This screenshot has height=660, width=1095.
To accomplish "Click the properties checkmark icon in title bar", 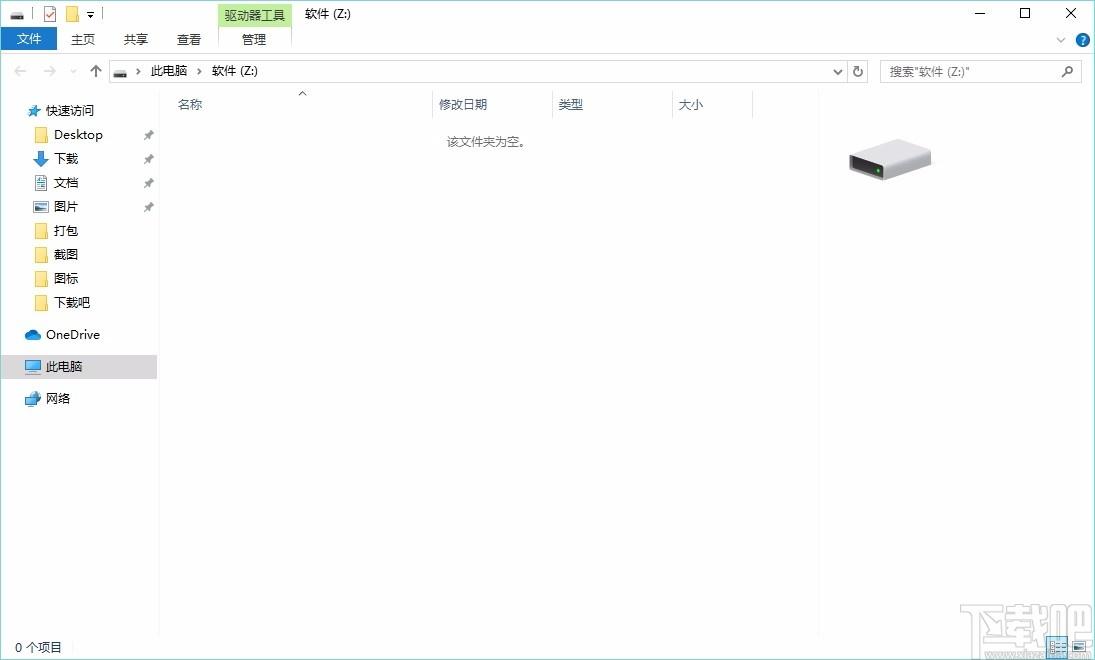I will tap(50, 14).
